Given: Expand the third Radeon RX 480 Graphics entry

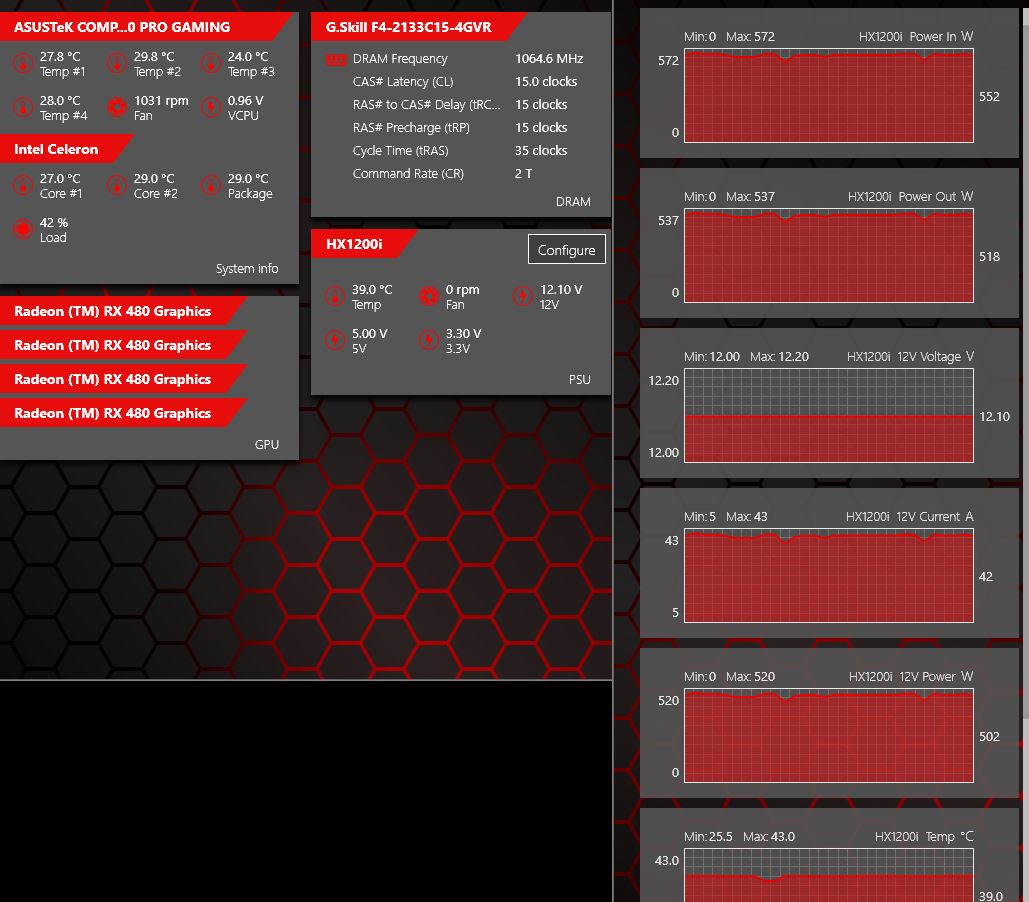Looking at the screenshot, I should (x=123, y=379).
